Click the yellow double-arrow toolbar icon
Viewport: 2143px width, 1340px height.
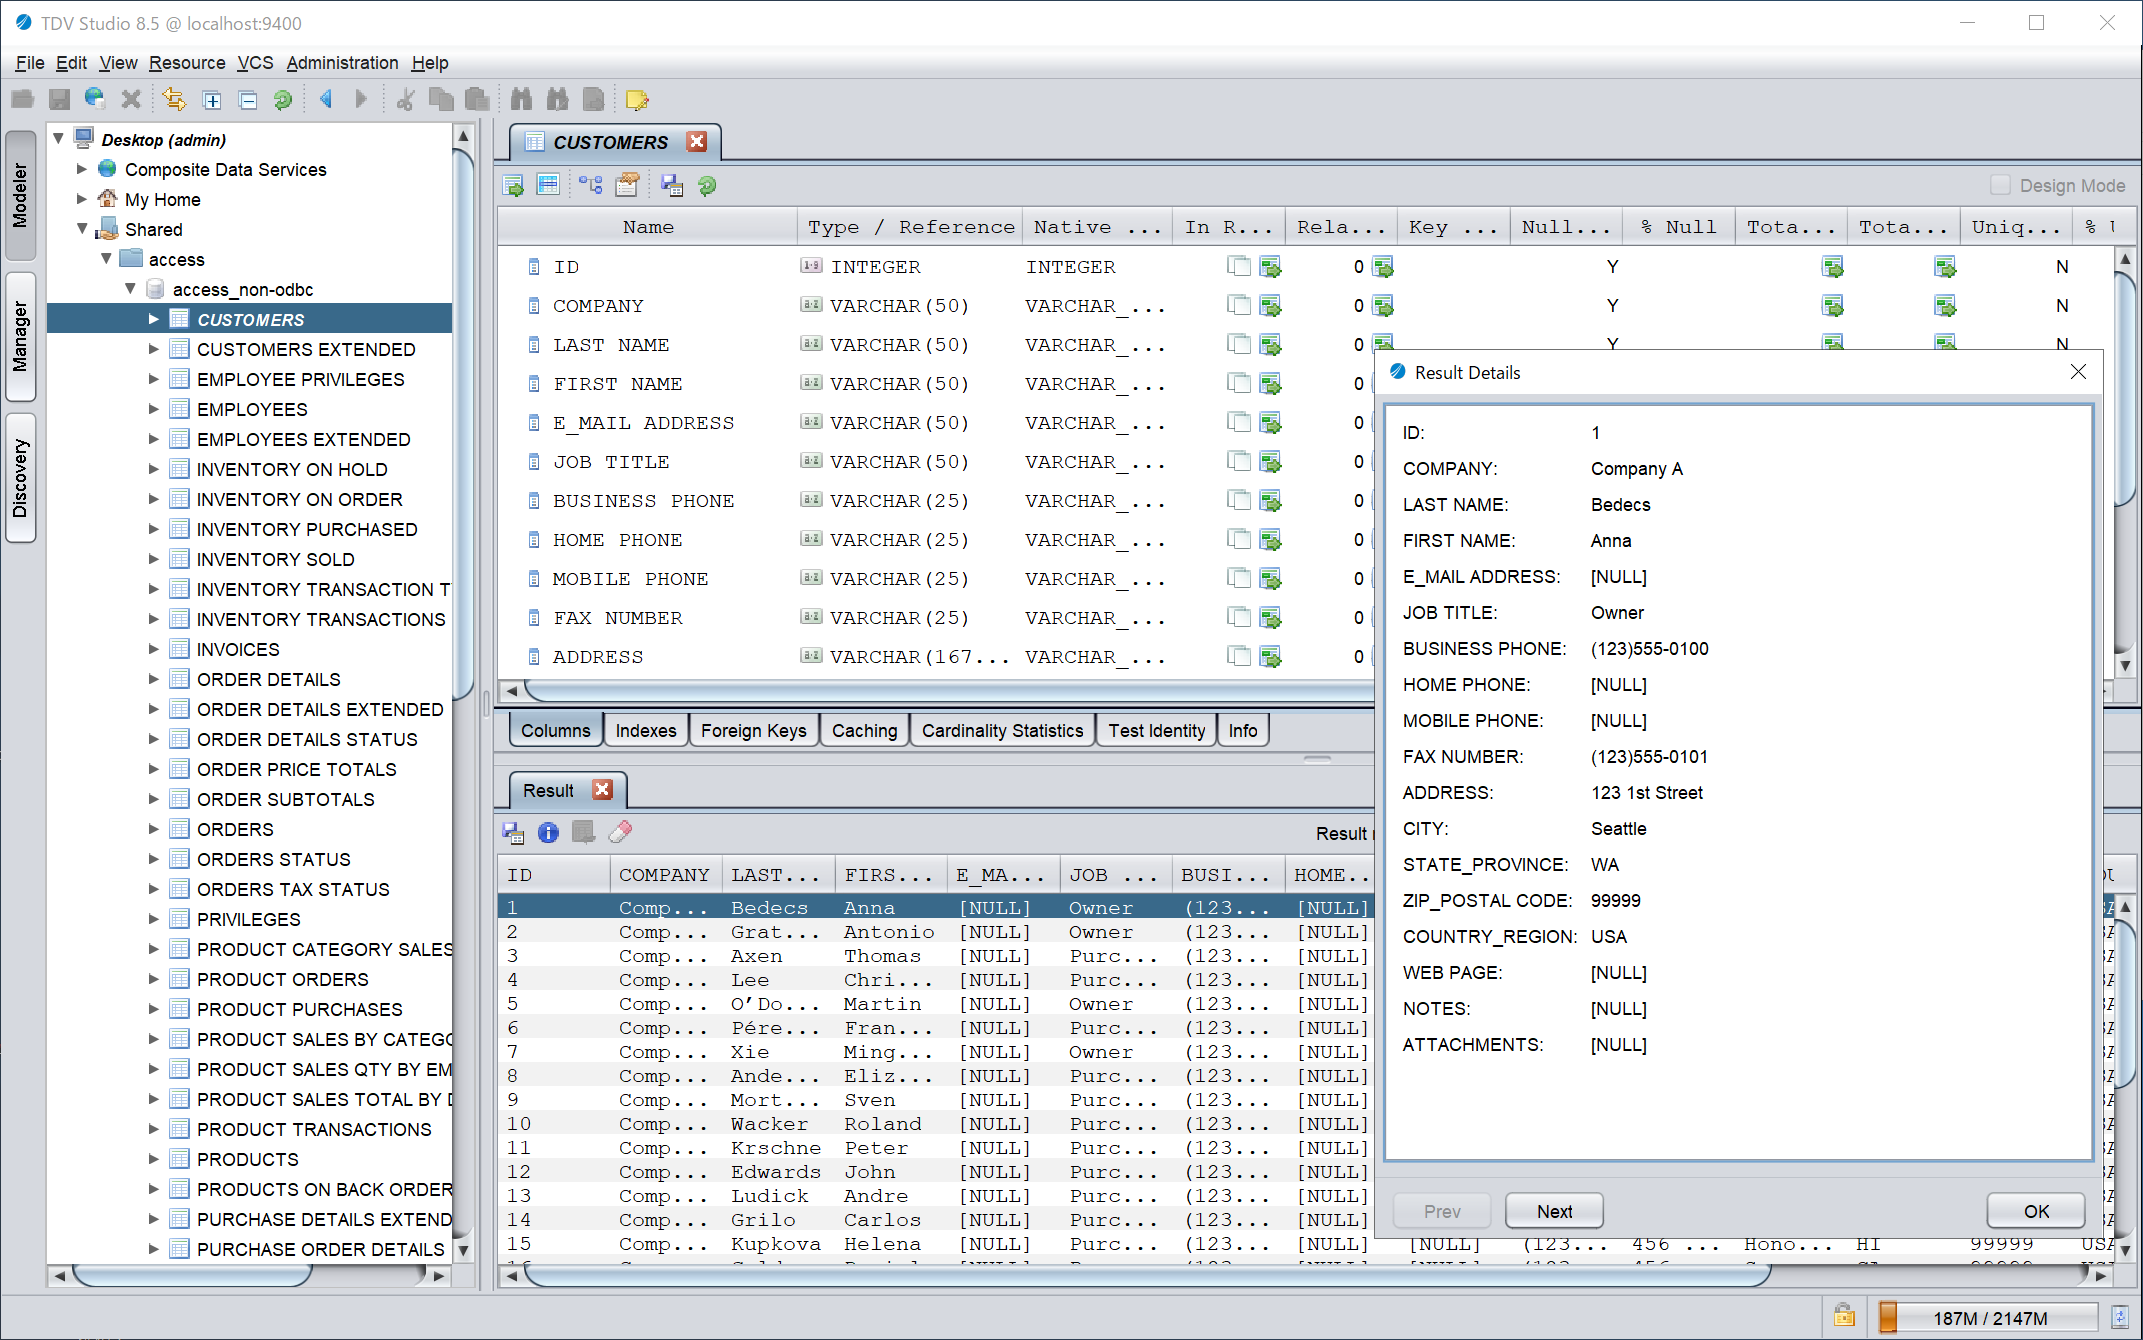tap(174, 99)
